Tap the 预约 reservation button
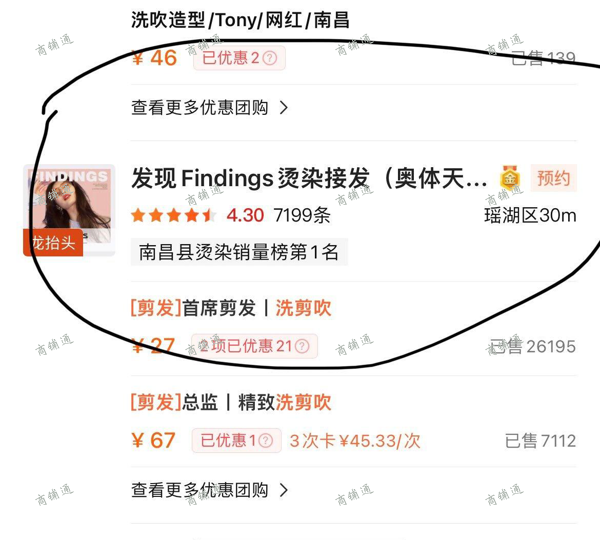600x540 pixels. 553,178
